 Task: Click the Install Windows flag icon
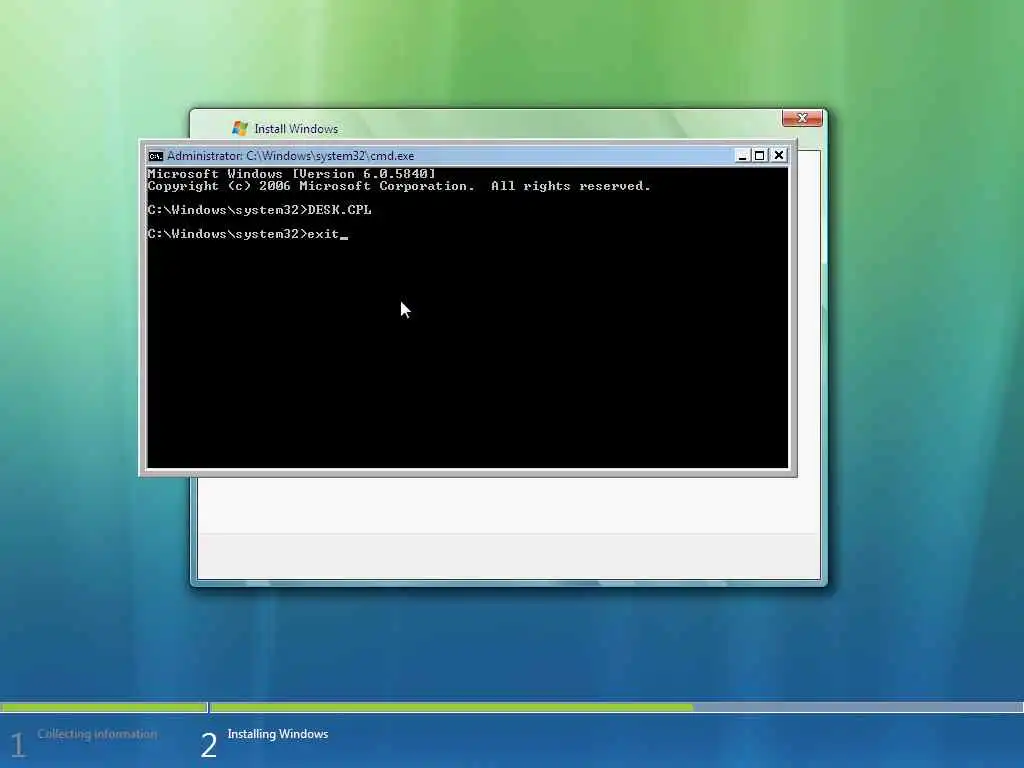tap(240, 129)
